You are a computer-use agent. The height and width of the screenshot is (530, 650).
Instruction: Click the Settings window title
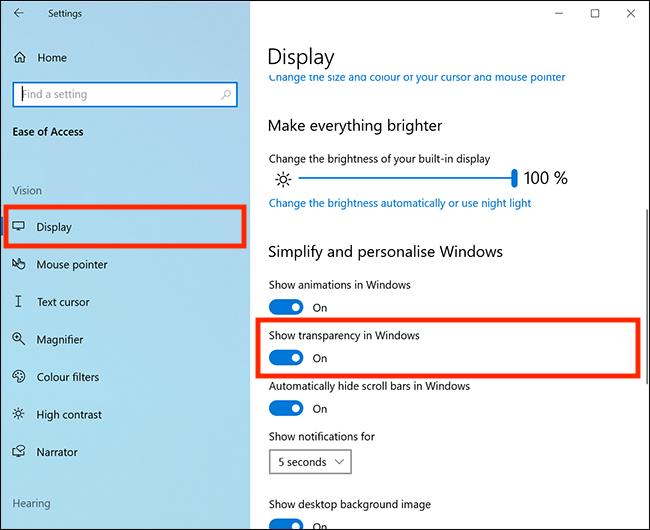pyautogui.click(x=65, y=13)
